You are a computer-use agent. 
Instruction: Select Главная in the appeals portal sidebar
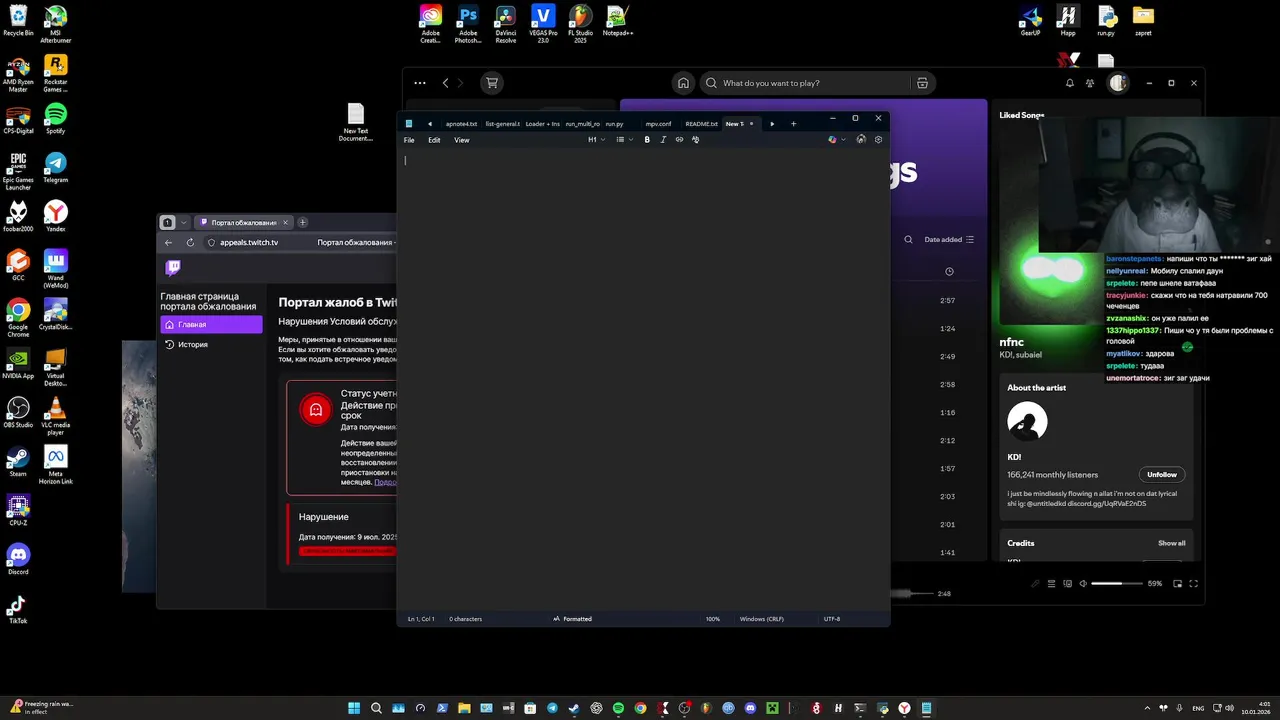pos(211,325)
